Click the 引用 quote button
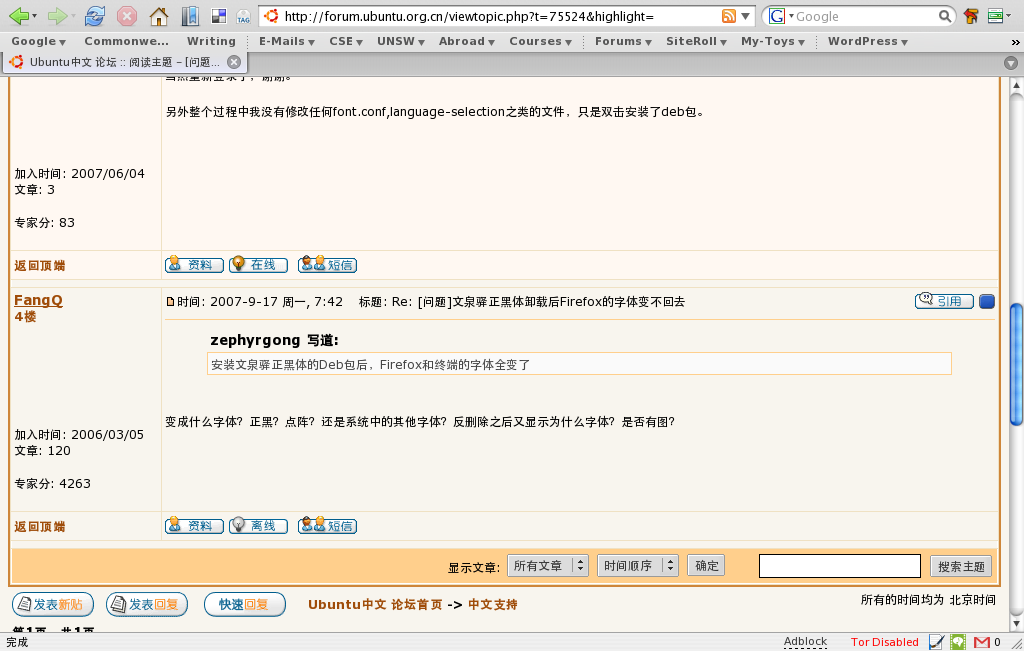 click(944, 300)
